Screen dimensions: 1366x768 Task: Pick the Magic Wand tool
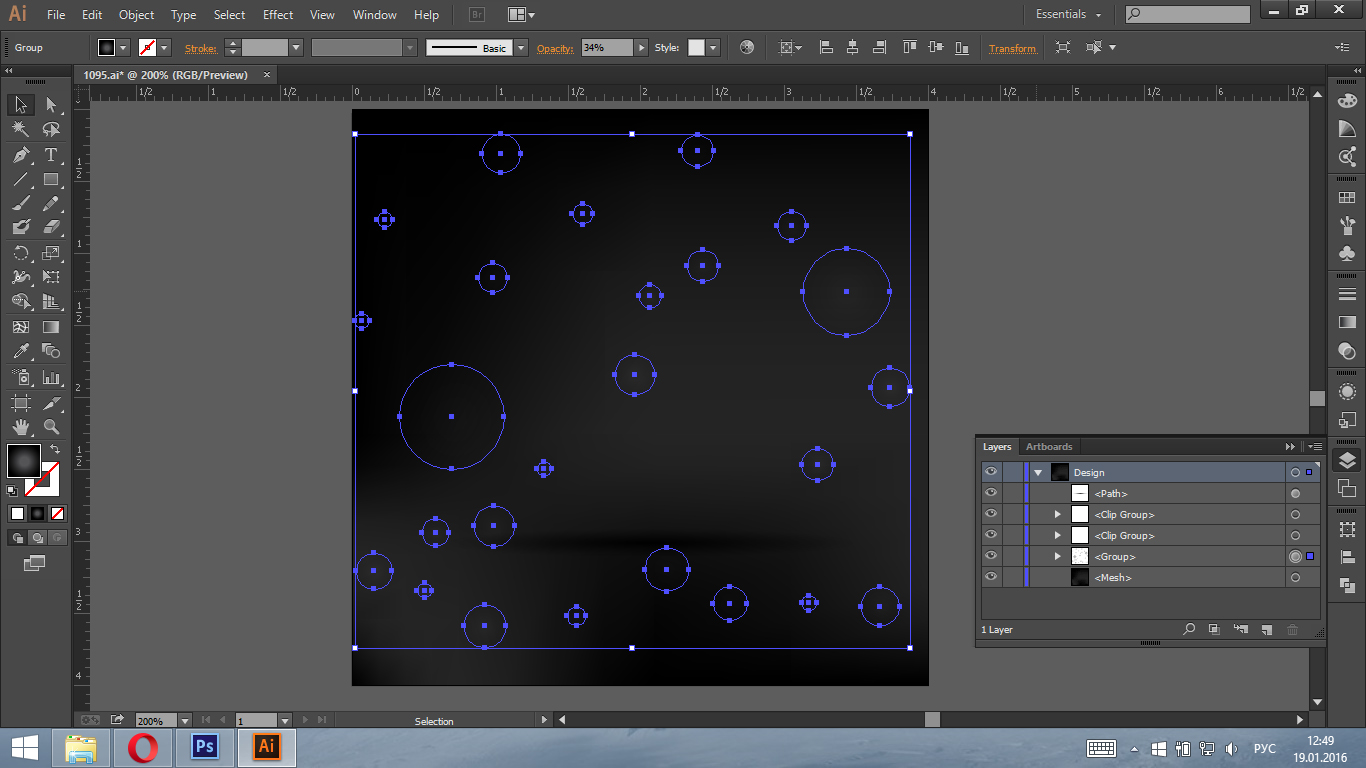point(20,129)
